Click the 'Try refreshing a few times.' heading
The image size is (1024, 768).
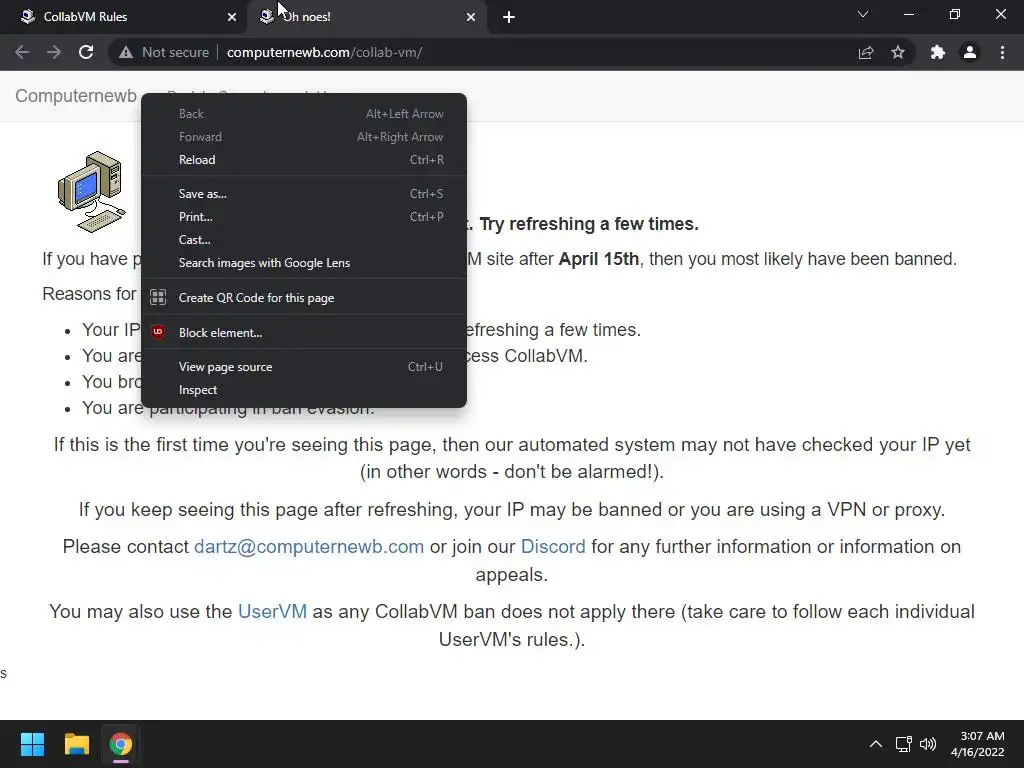point(589,224)
